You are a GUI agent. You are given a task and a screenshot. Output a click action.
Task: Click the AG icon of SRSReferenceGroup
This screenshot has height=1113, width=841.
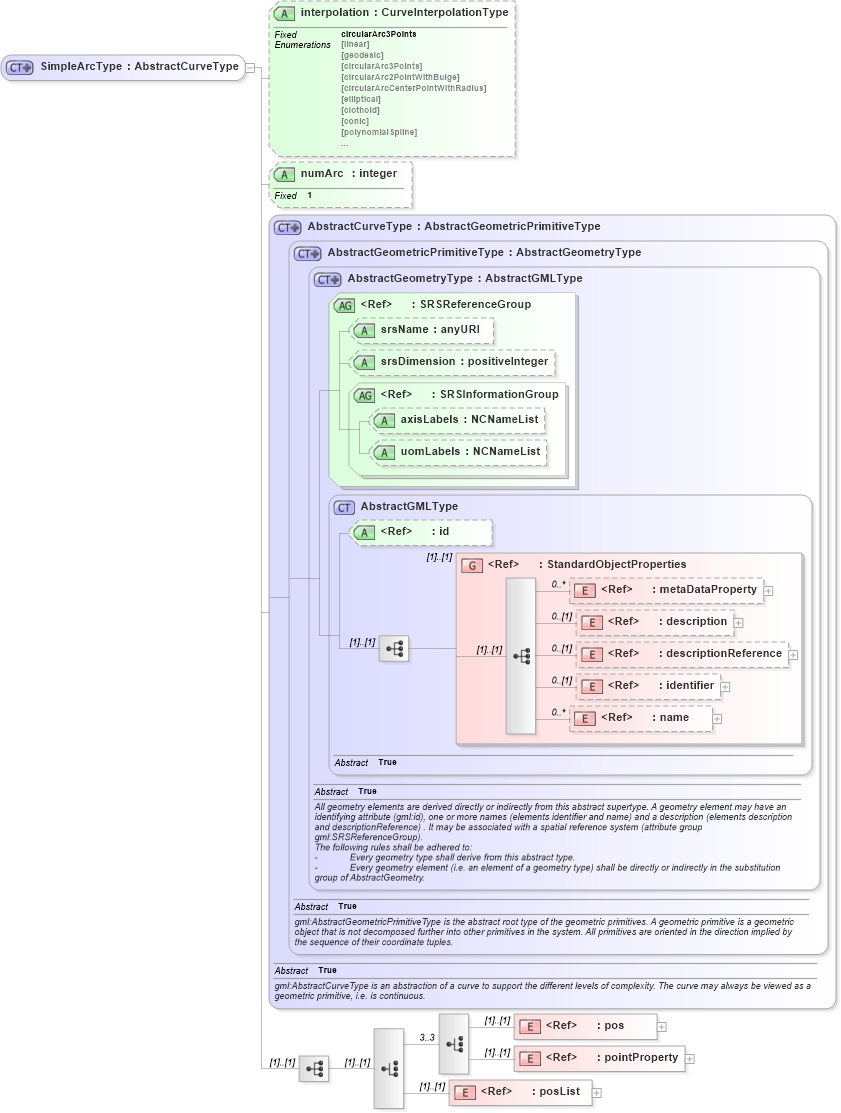345,305
